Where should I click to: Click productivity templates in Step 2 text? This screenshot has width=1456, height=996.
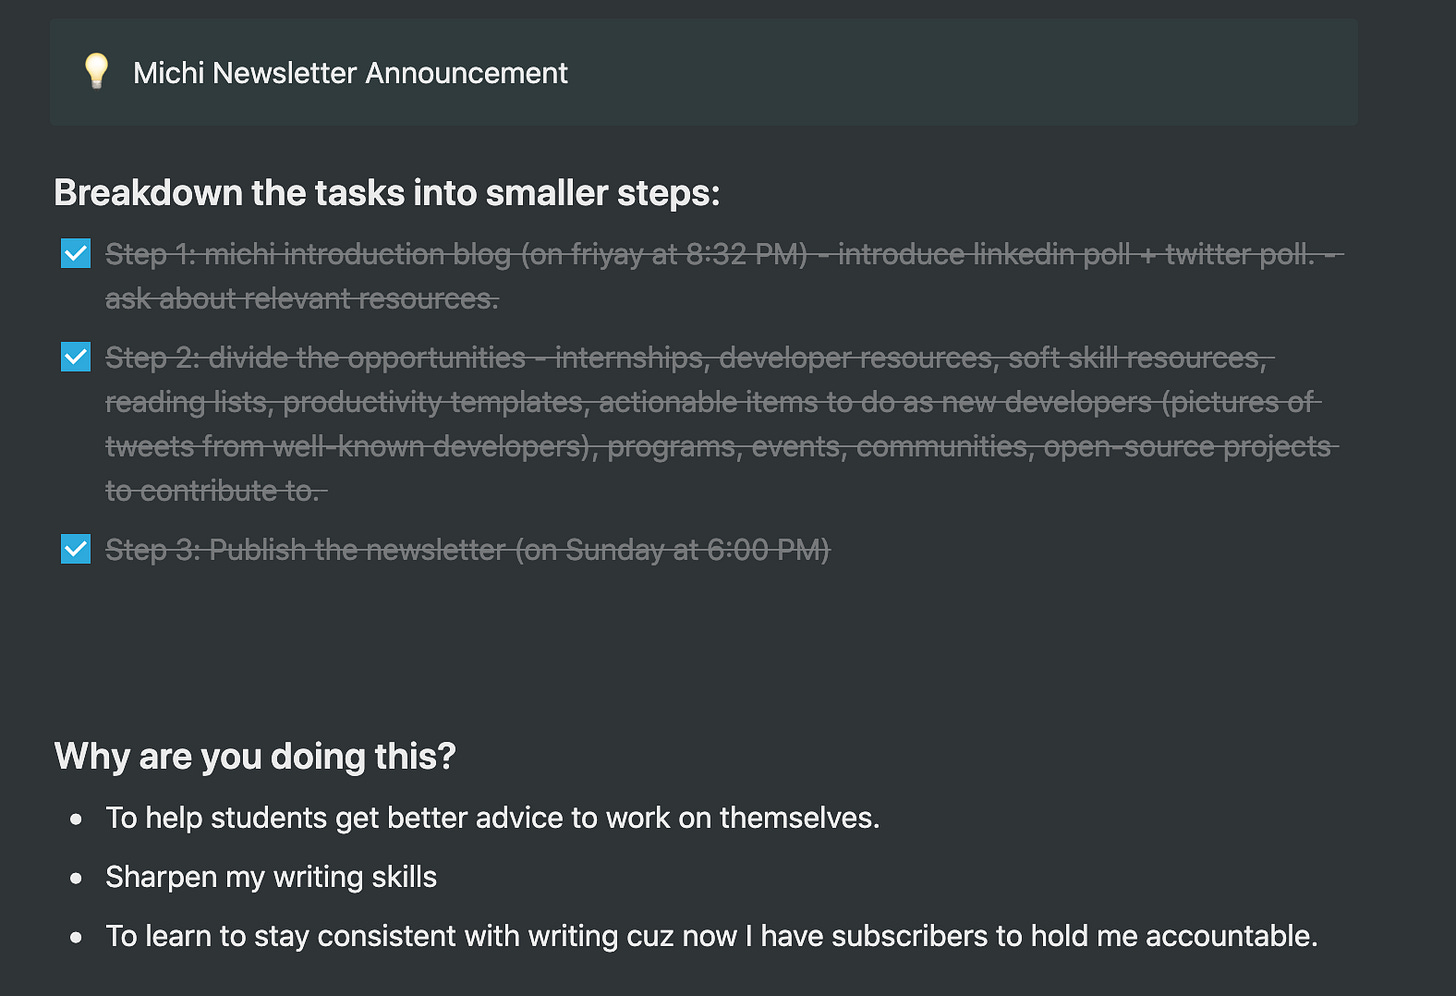tap(434, 402)
